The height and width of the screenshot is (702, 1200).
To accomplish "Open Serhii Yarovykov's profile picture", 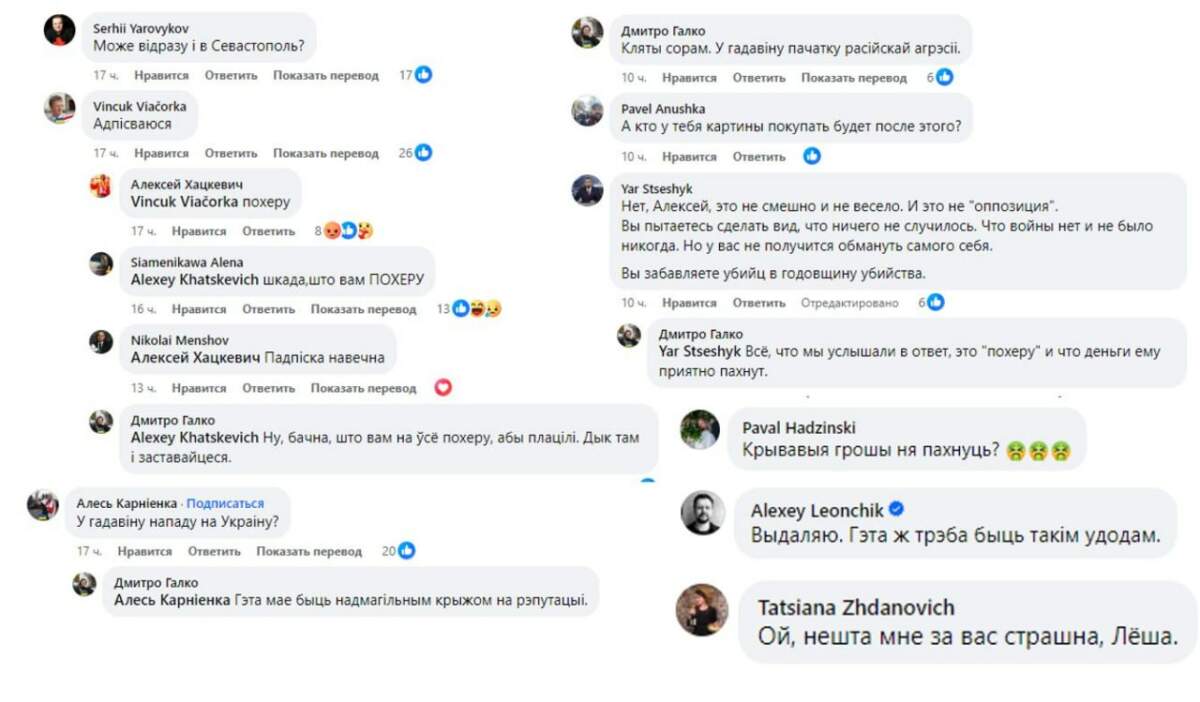I will (60, 31).
